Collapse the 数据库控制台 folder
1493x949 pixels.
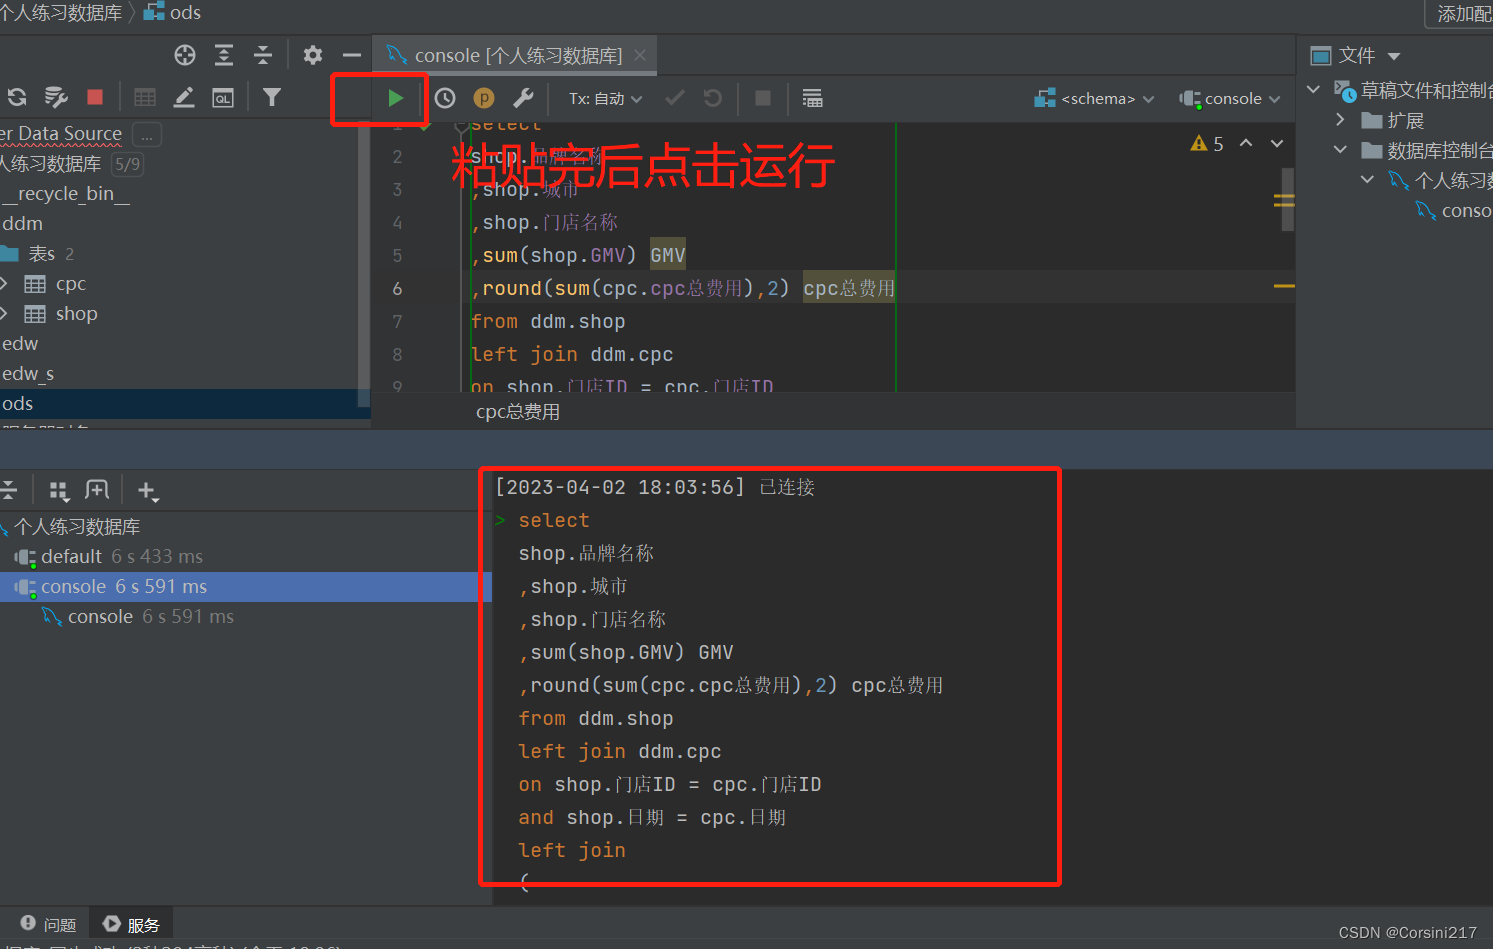(1341, 150)
